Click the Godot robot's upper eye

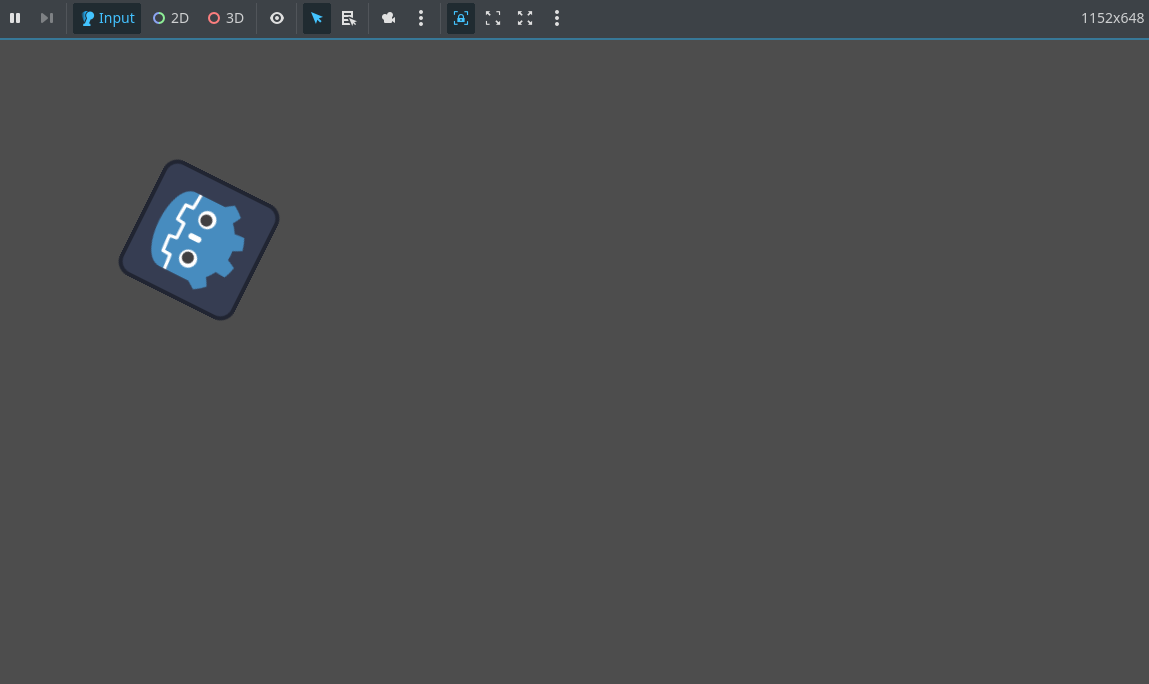[207, 220]
